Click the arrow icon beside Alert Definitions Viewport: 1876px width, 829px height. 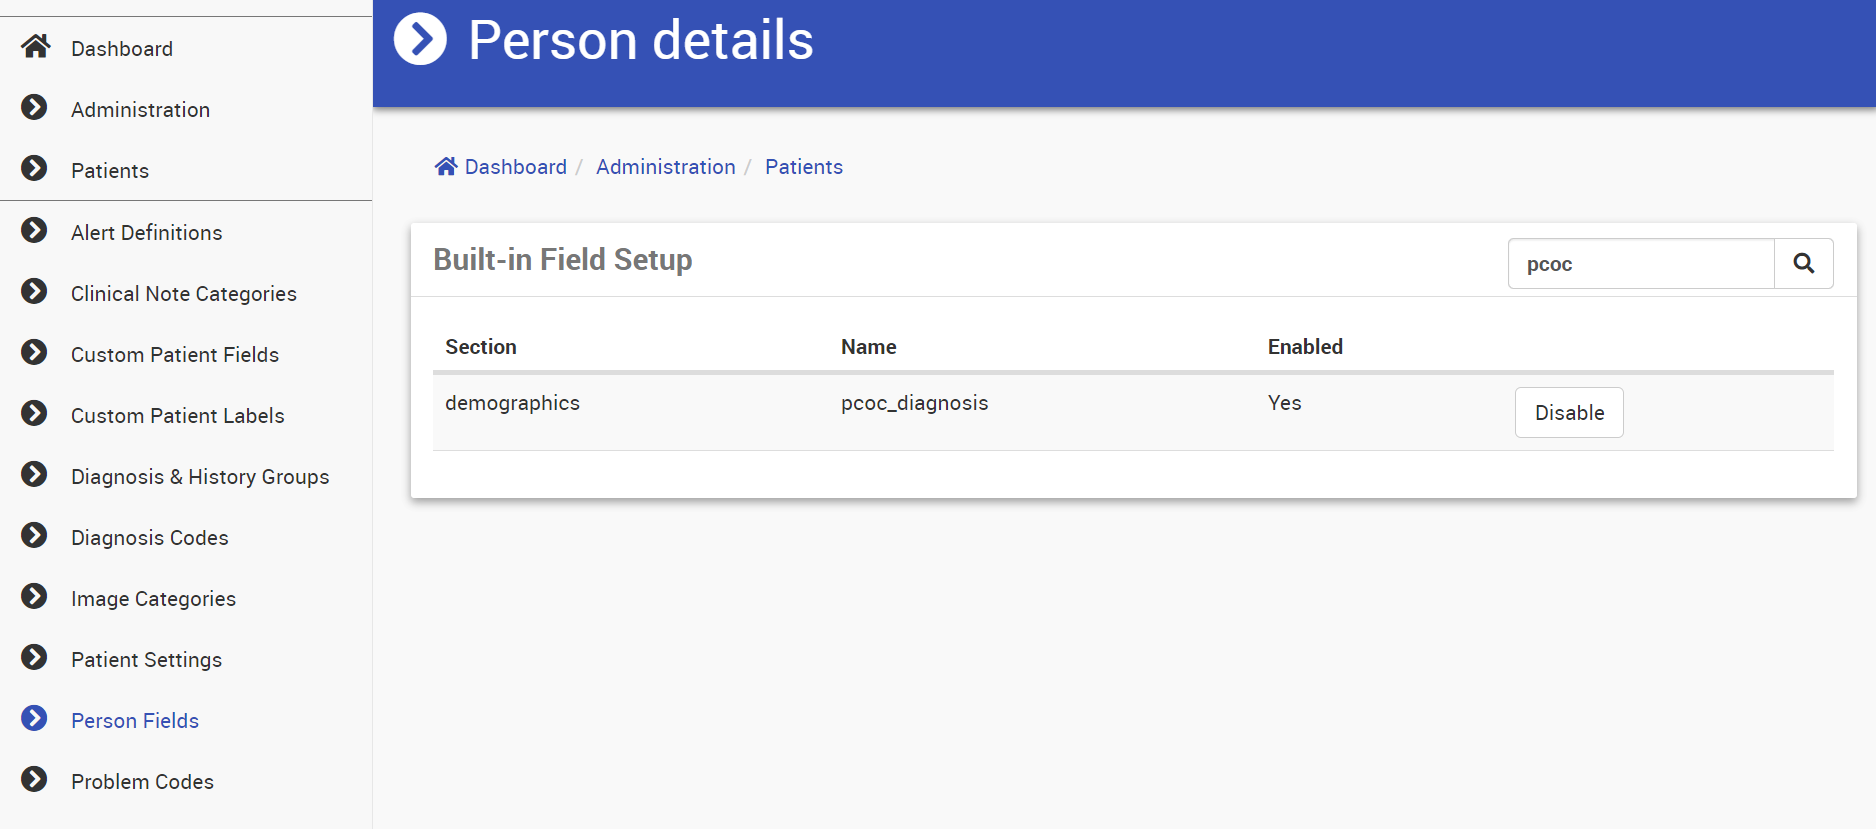tap(35, 230)
